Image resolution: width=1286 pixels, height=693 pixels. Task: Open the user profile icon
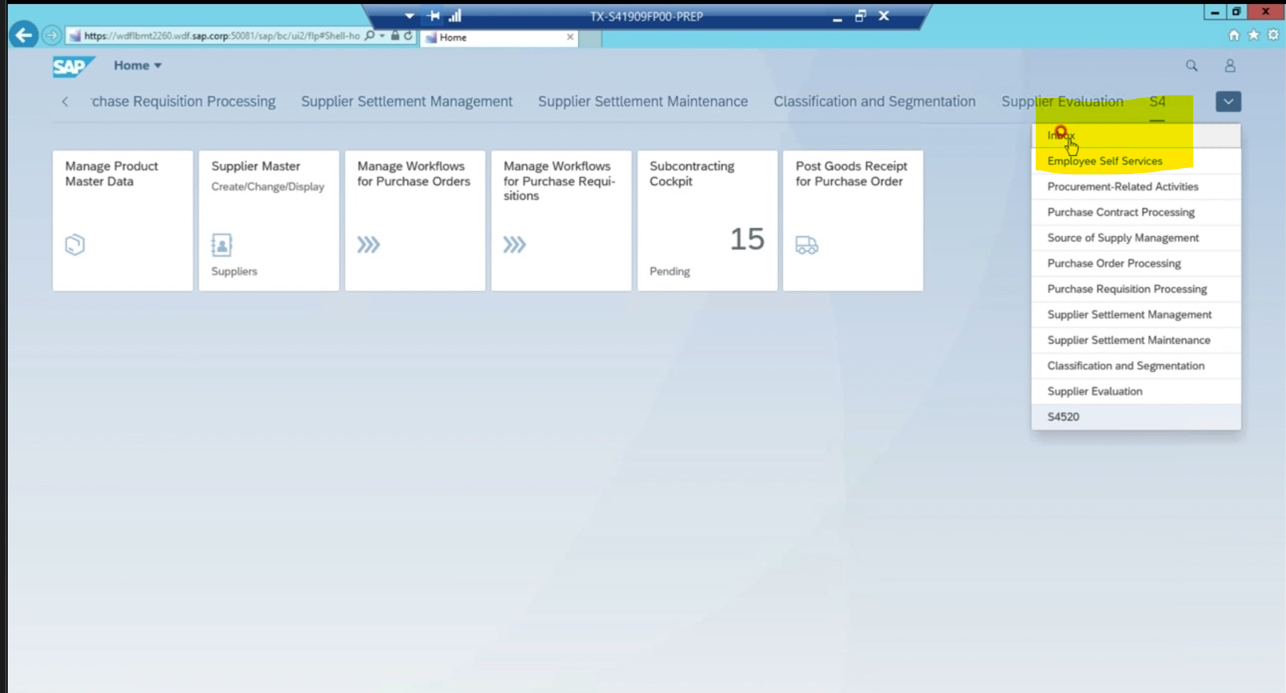point(1230,66)
